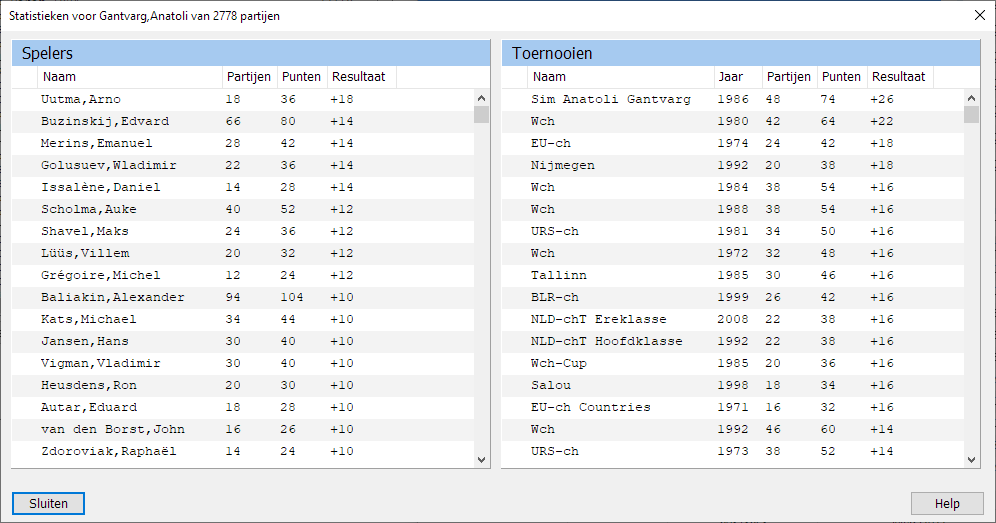Select player Scholma,Auke
The width and height of the screenshot is (996, 523).
(x=243, y=209)
